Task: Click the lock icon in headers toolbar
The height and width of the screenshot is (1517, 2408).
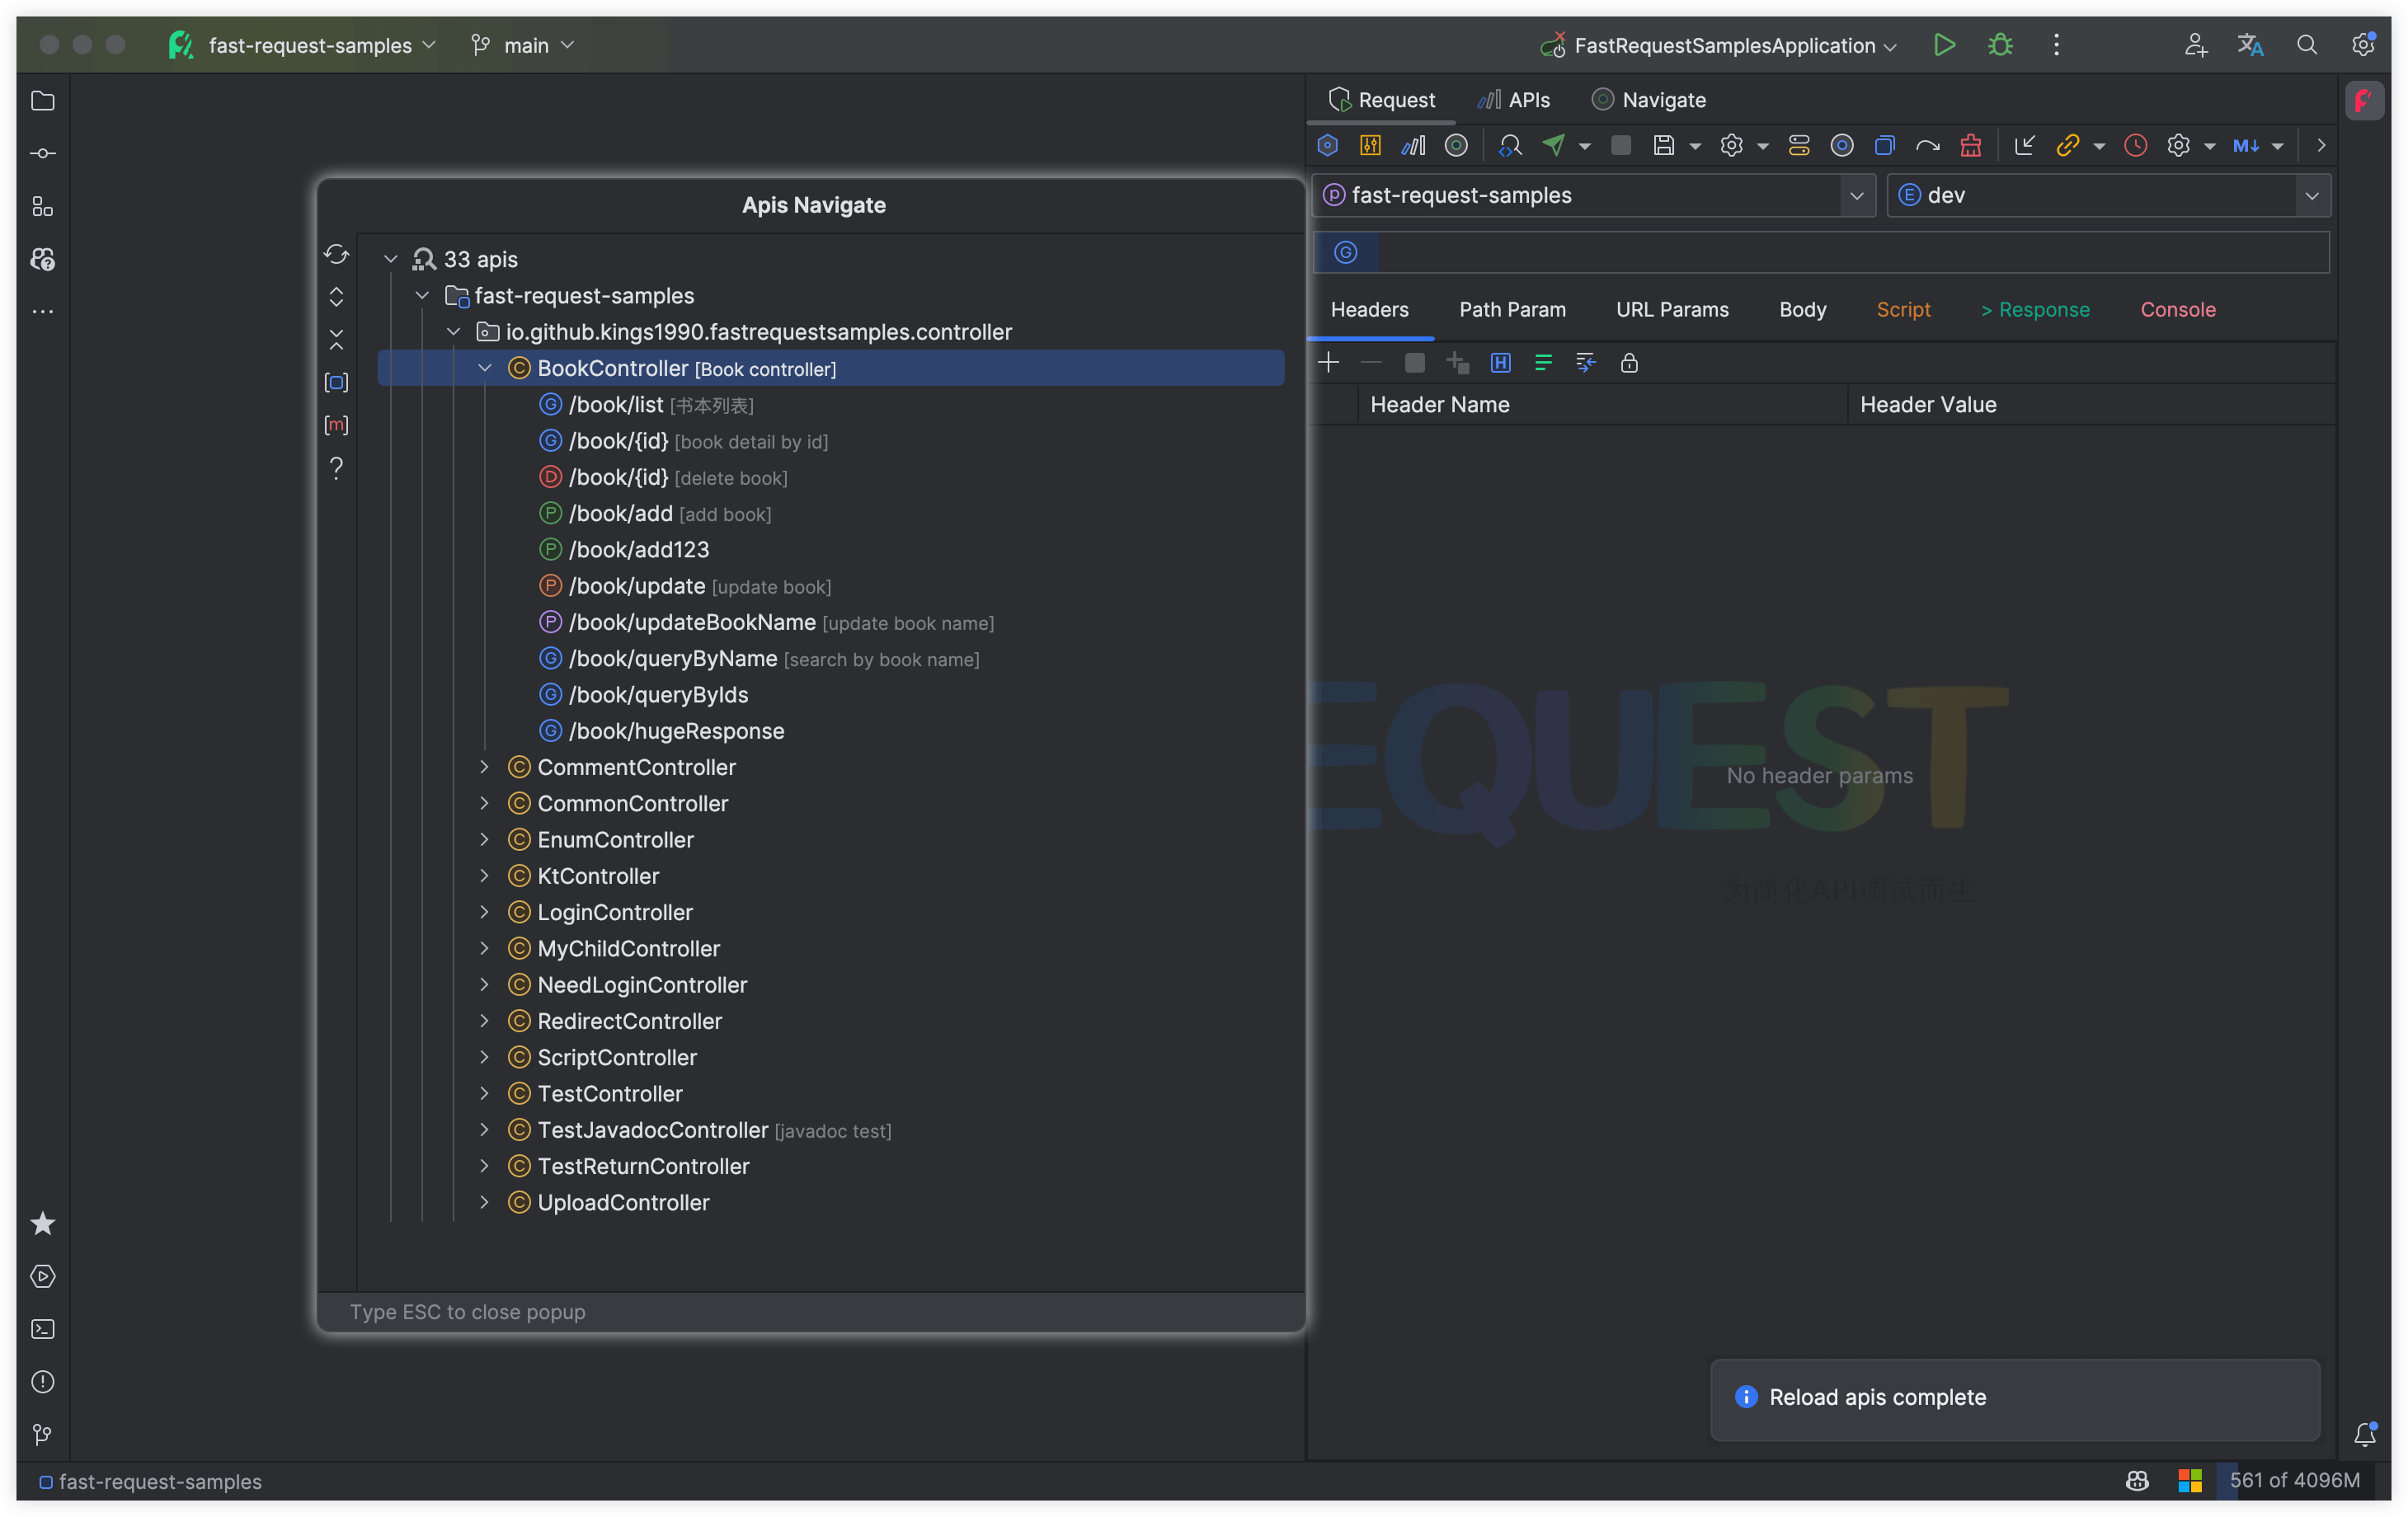Action: (x=1629, y=363)
